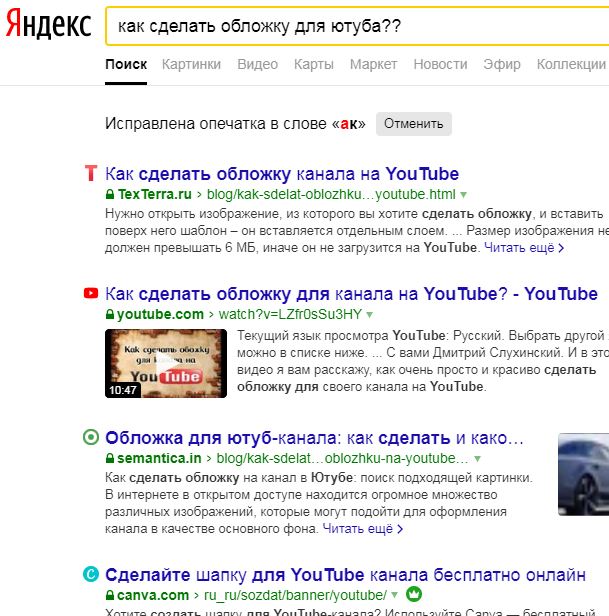Click the blog/kak-sdelat...oblozhku-na-youtube path link
The height and width of the screenshot is (616, 609).
[342, 458]
